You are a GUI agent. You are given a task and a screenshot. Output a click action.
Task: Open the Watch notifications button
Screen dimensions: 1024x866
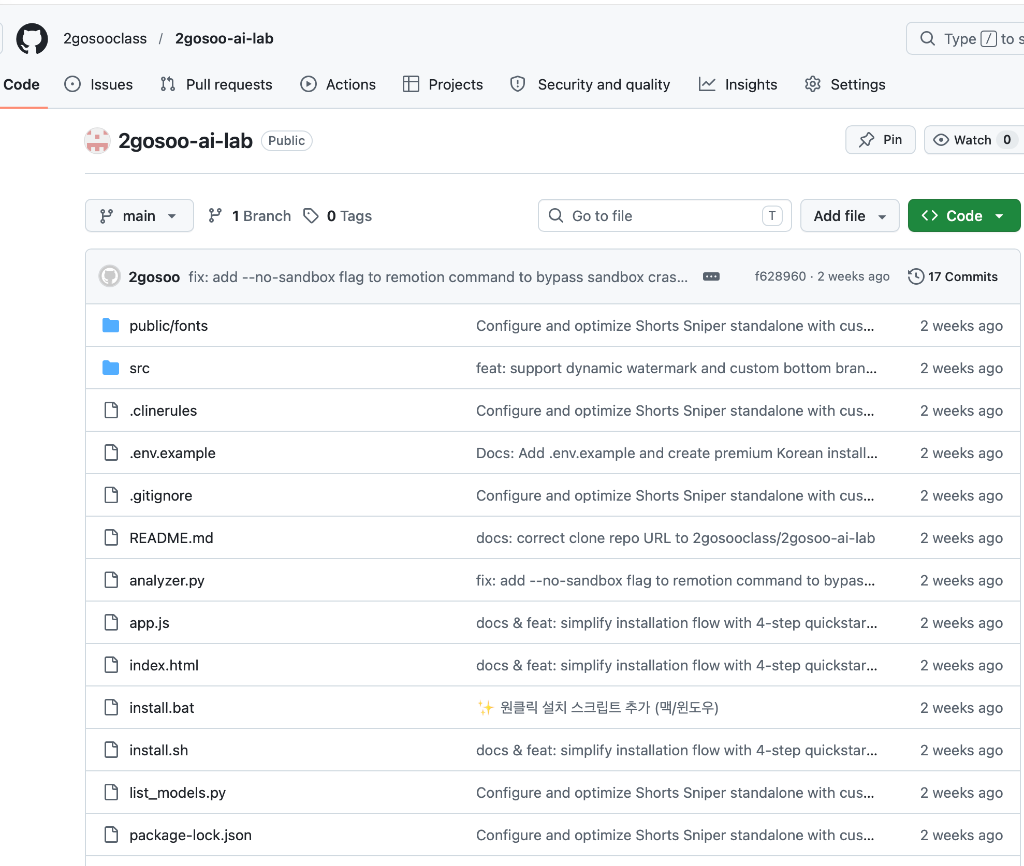click(974, 140)
